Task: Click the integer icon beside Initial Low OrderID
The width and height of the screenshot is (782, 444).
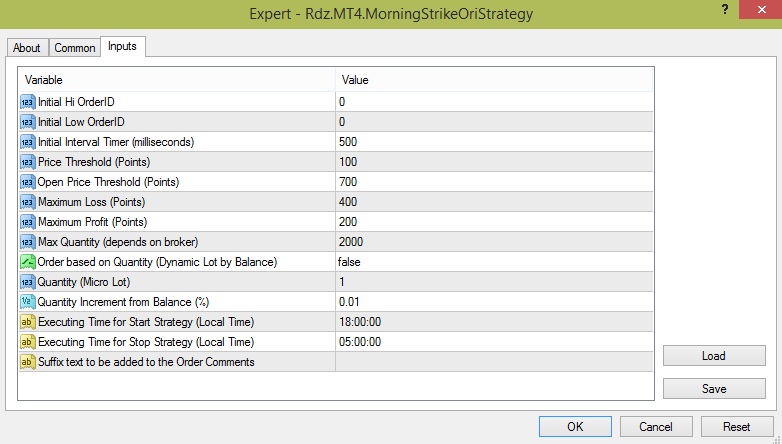Action: (x=27, y=122)
